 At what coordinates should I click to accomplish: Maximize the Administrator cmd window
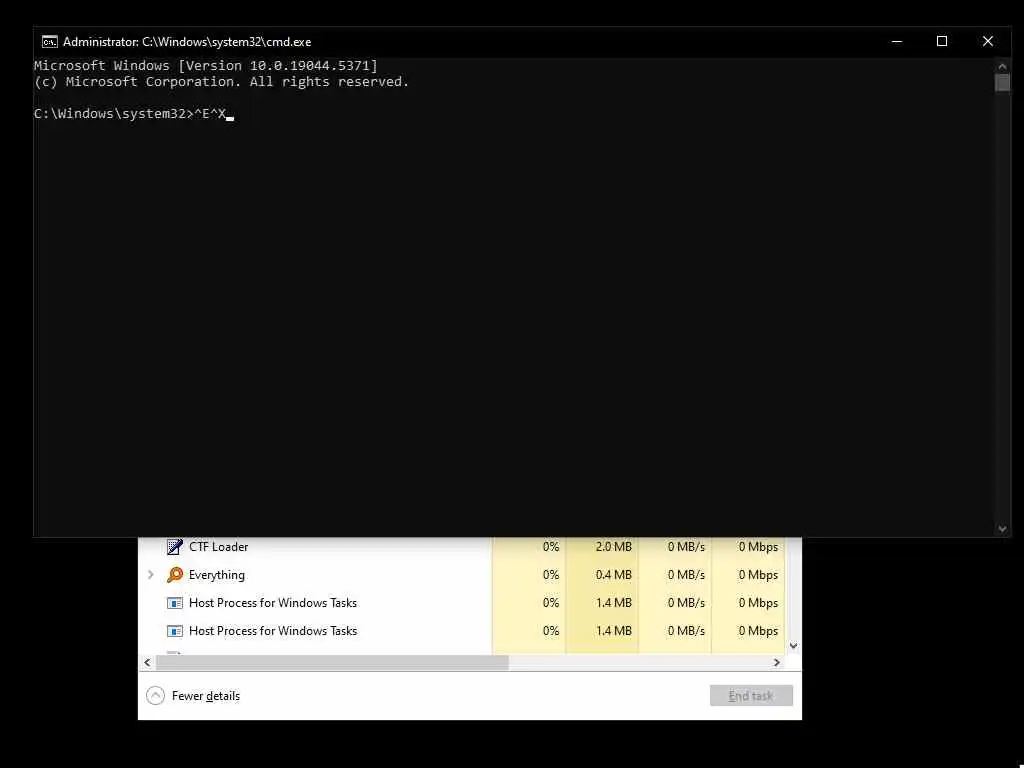[x=942, y=42]
